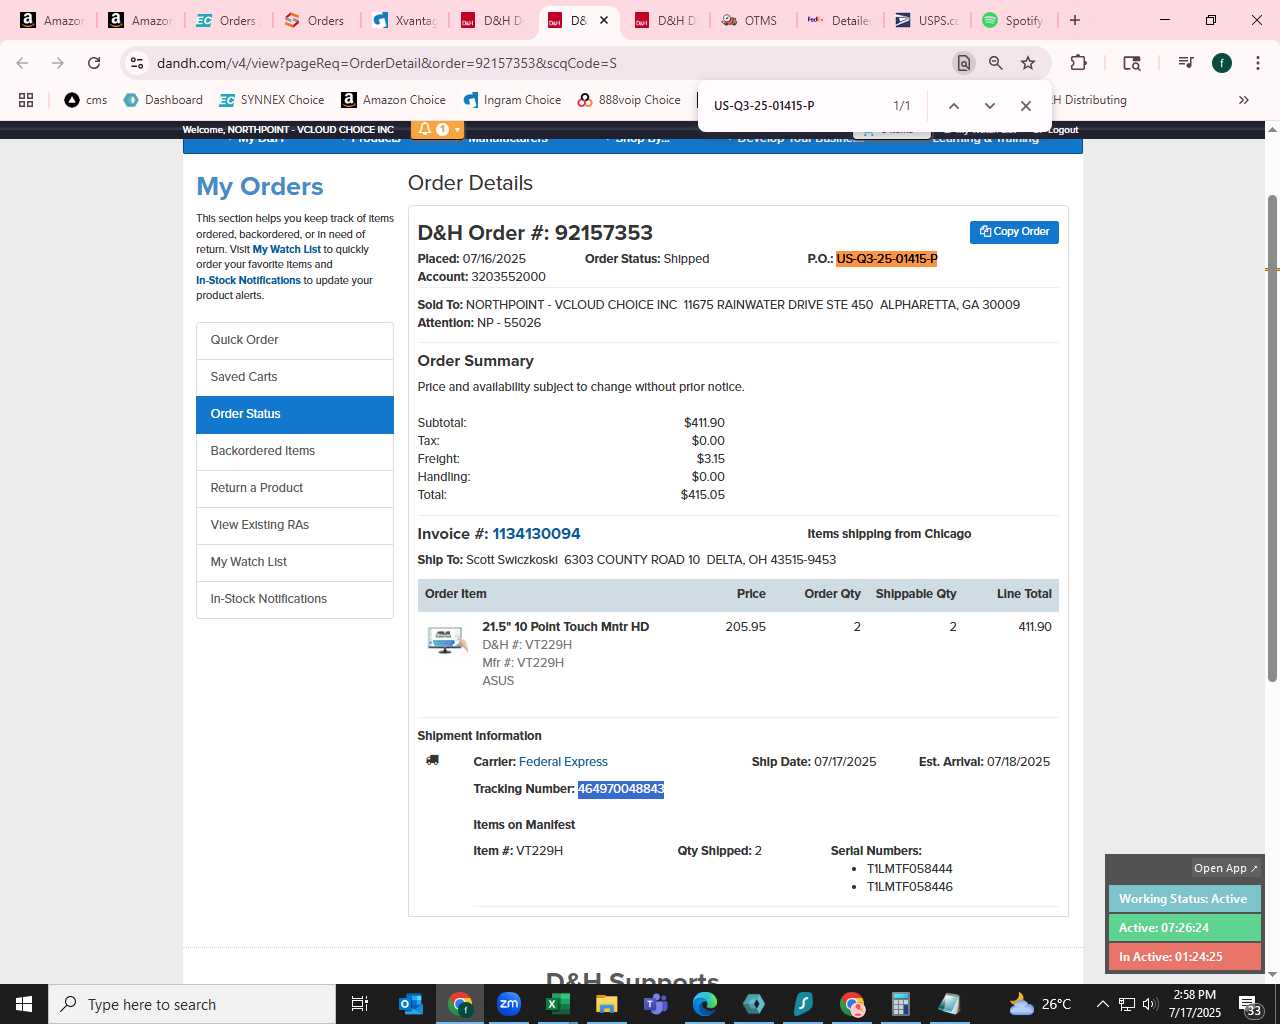Screen dimensions: 1280x1024
Task: Open My Watch List sidebar item
Action: (x=295, y=562)
